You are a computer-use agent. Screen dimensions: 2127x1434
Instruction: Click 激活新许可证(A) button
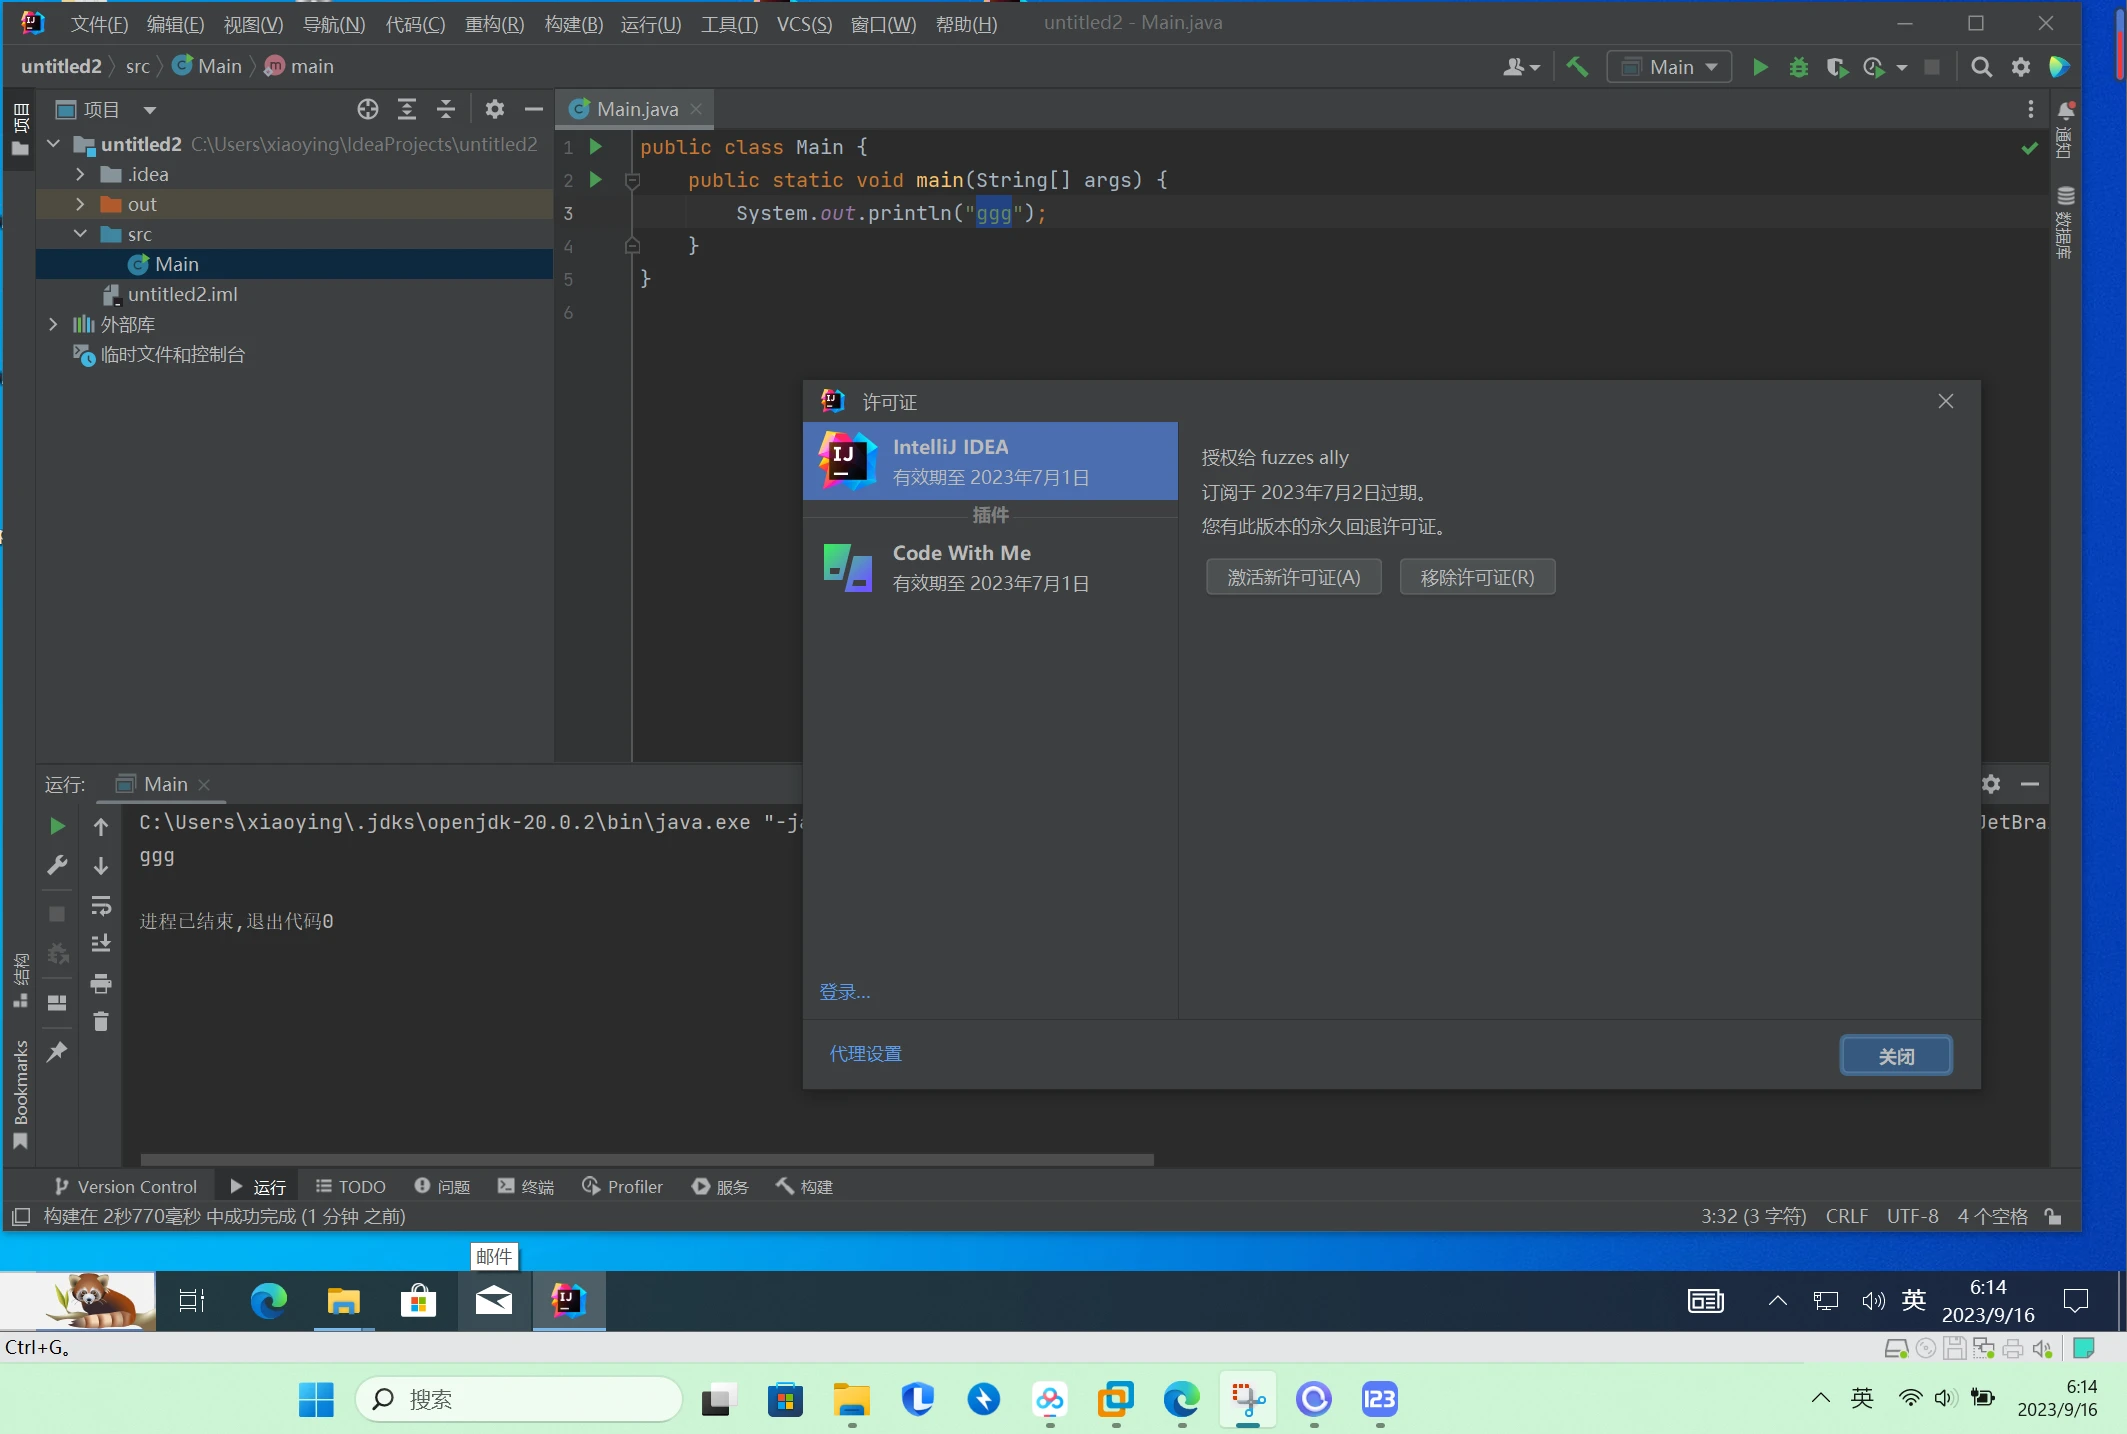tap(1294, 577)
